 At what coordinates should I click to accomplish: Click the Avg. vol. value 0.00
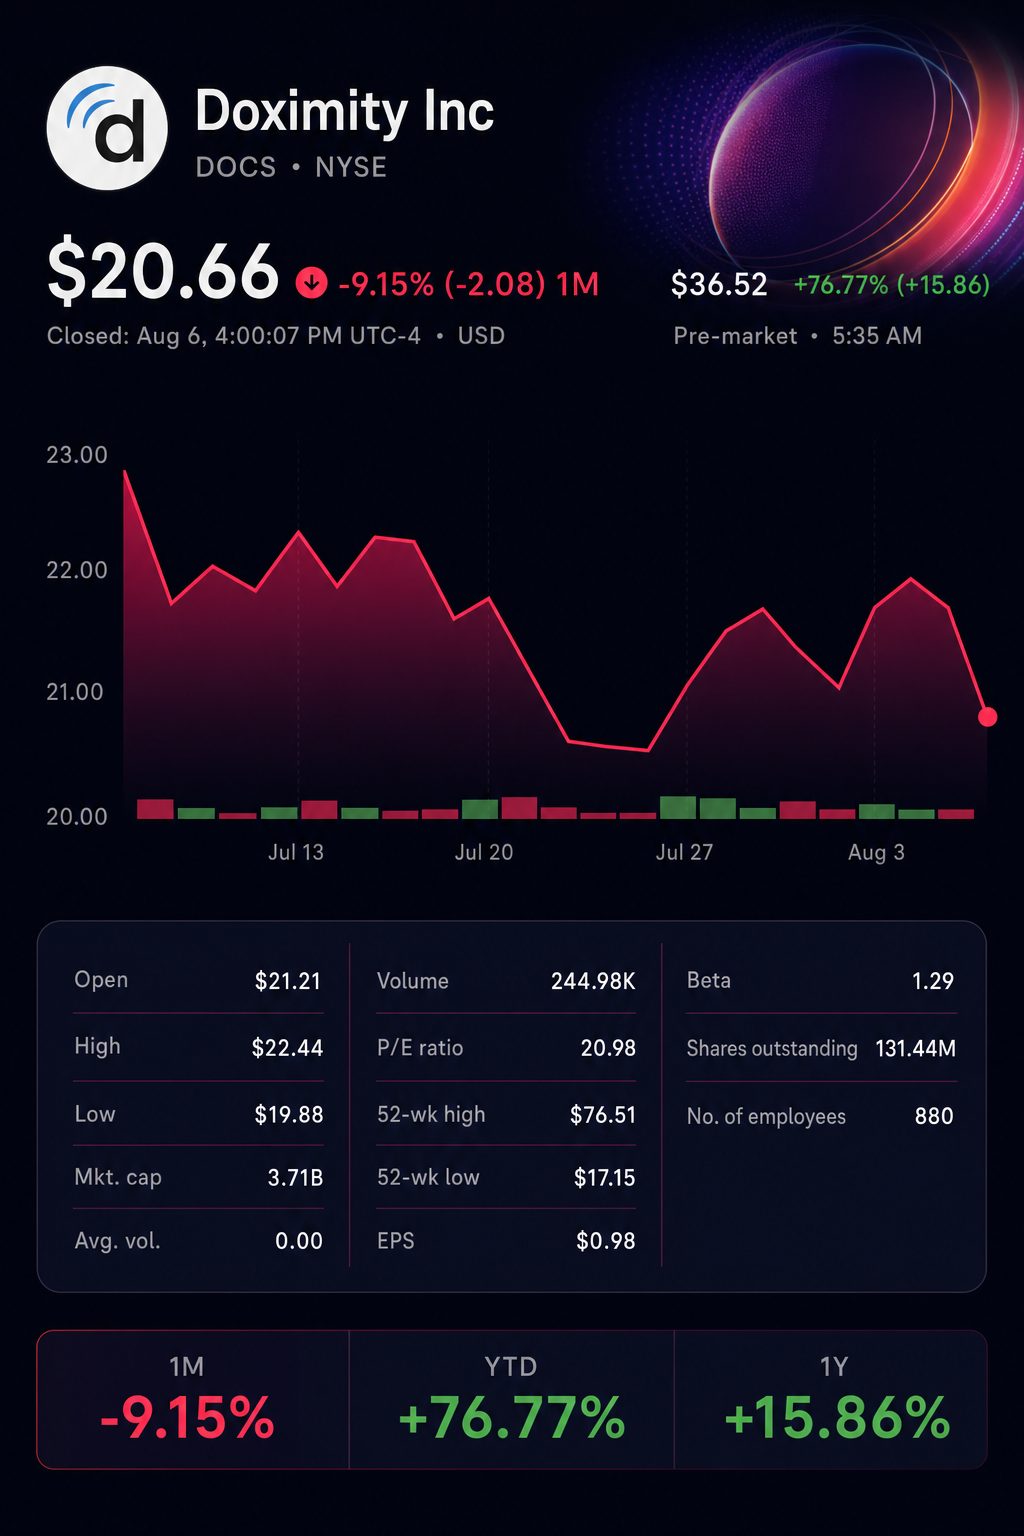click(x=299, y=1241)
